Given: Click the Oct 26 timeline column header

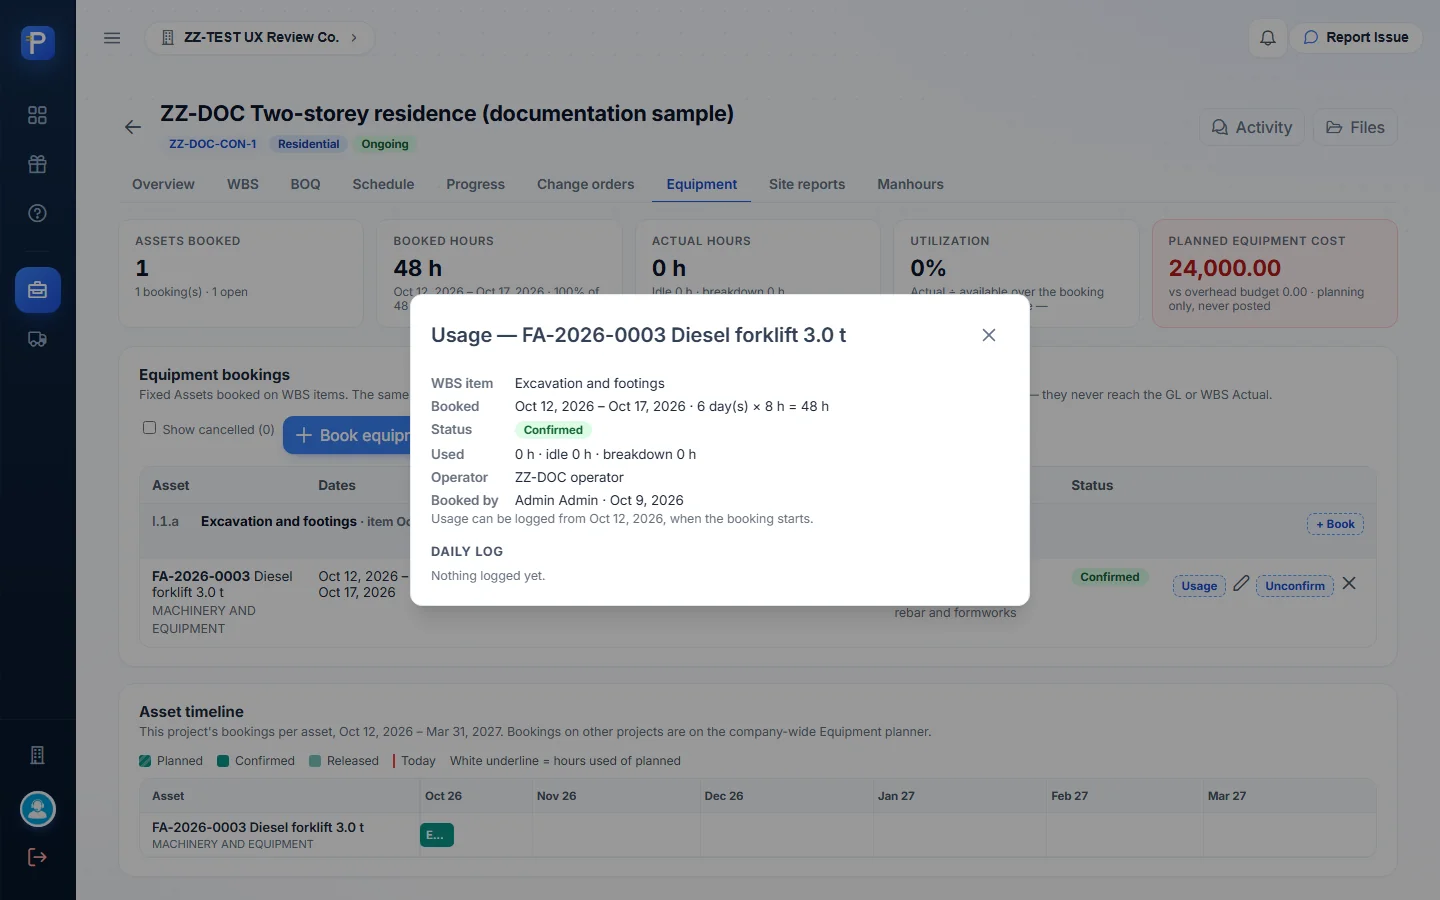Looking at the screenshot, I should pos(443,796).
